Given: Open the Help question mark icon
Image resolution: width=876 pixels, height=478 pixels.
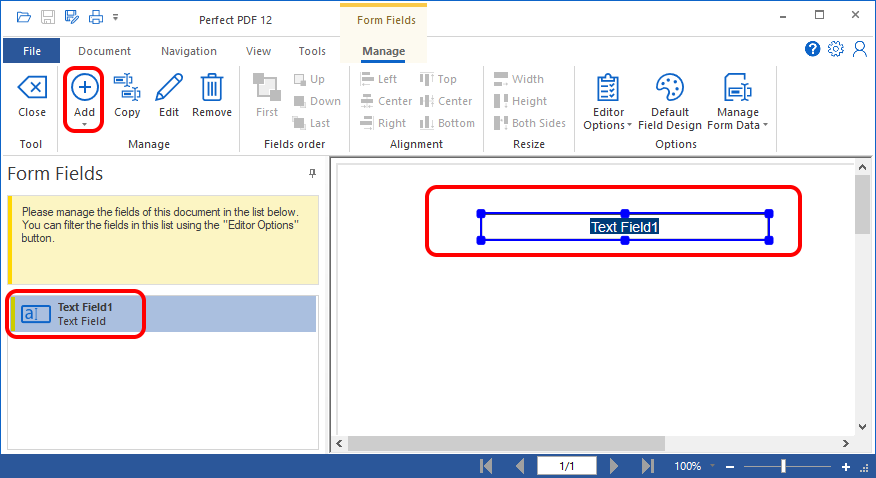Looking at the screenshot, I should [812, 49].
